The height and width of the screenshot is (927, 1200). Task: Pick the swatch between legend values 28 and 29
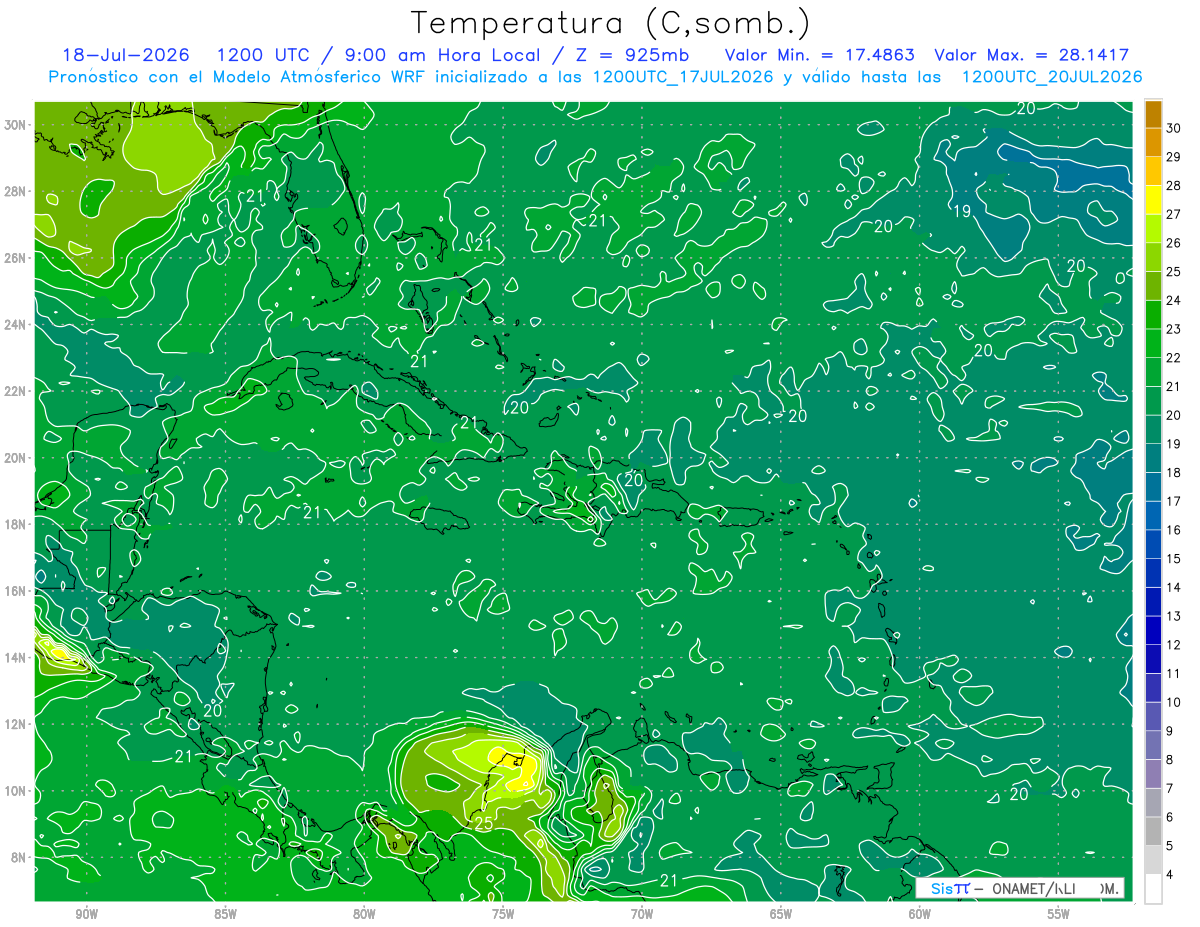(1153, 170)
